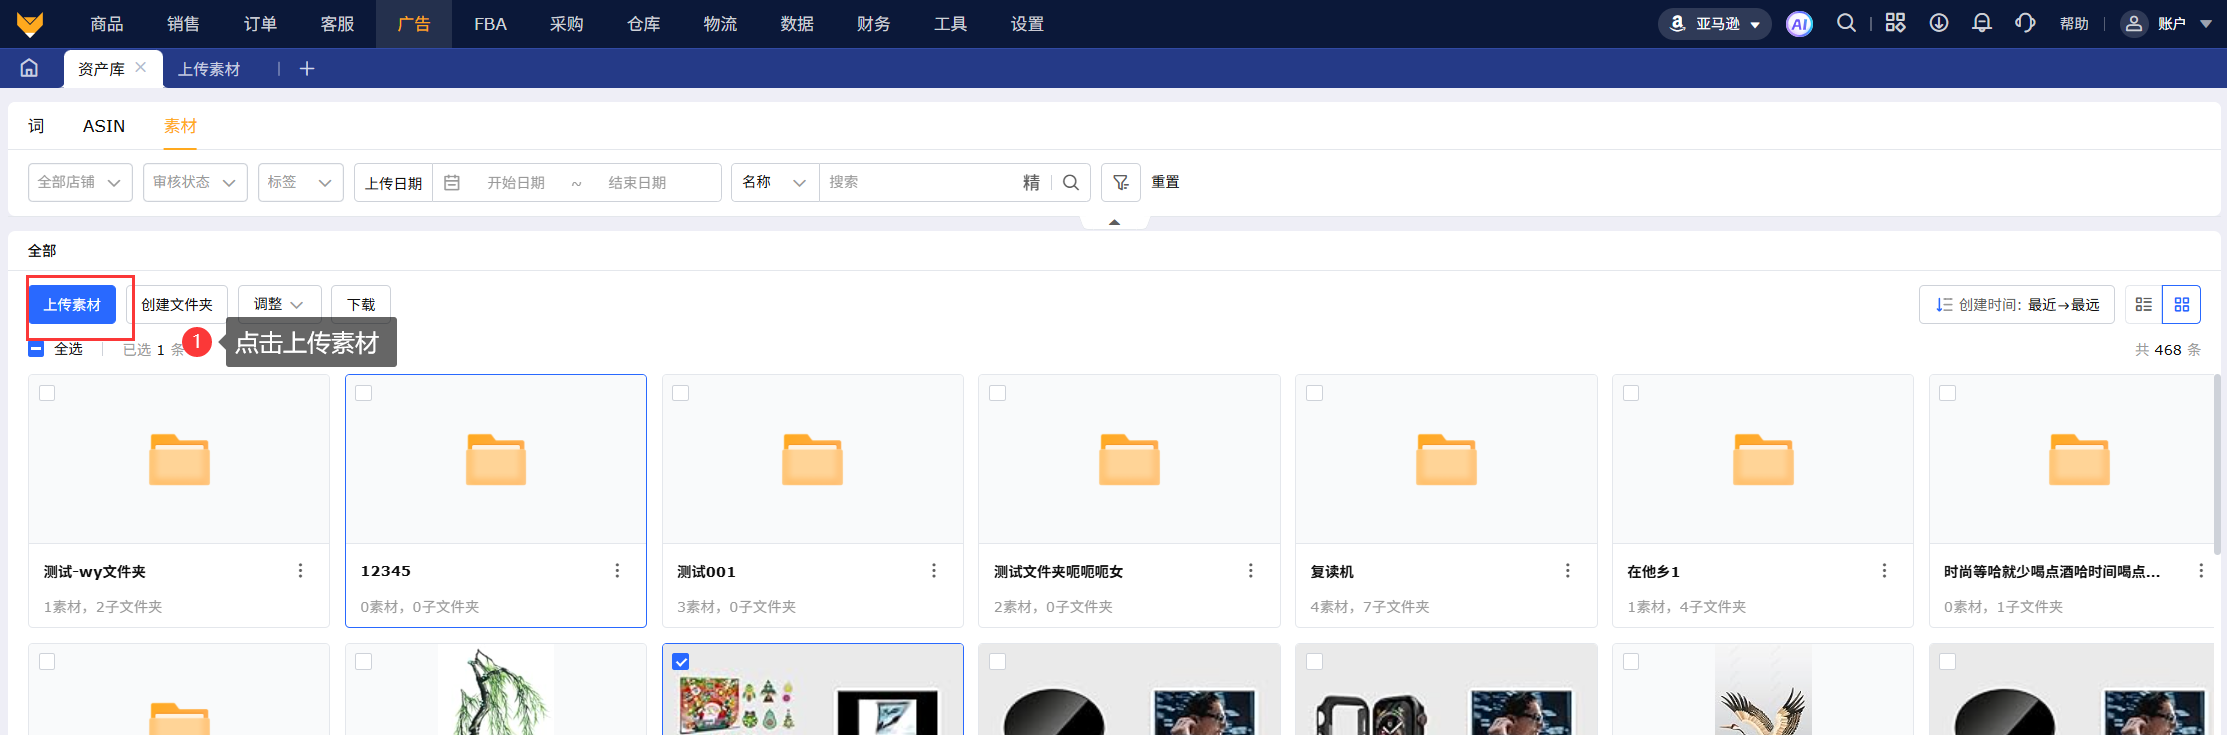Check the 12345 folder checkbox
Image resolution: width=2227 pixels, height=735 pixels.
(x=364, y=393)
